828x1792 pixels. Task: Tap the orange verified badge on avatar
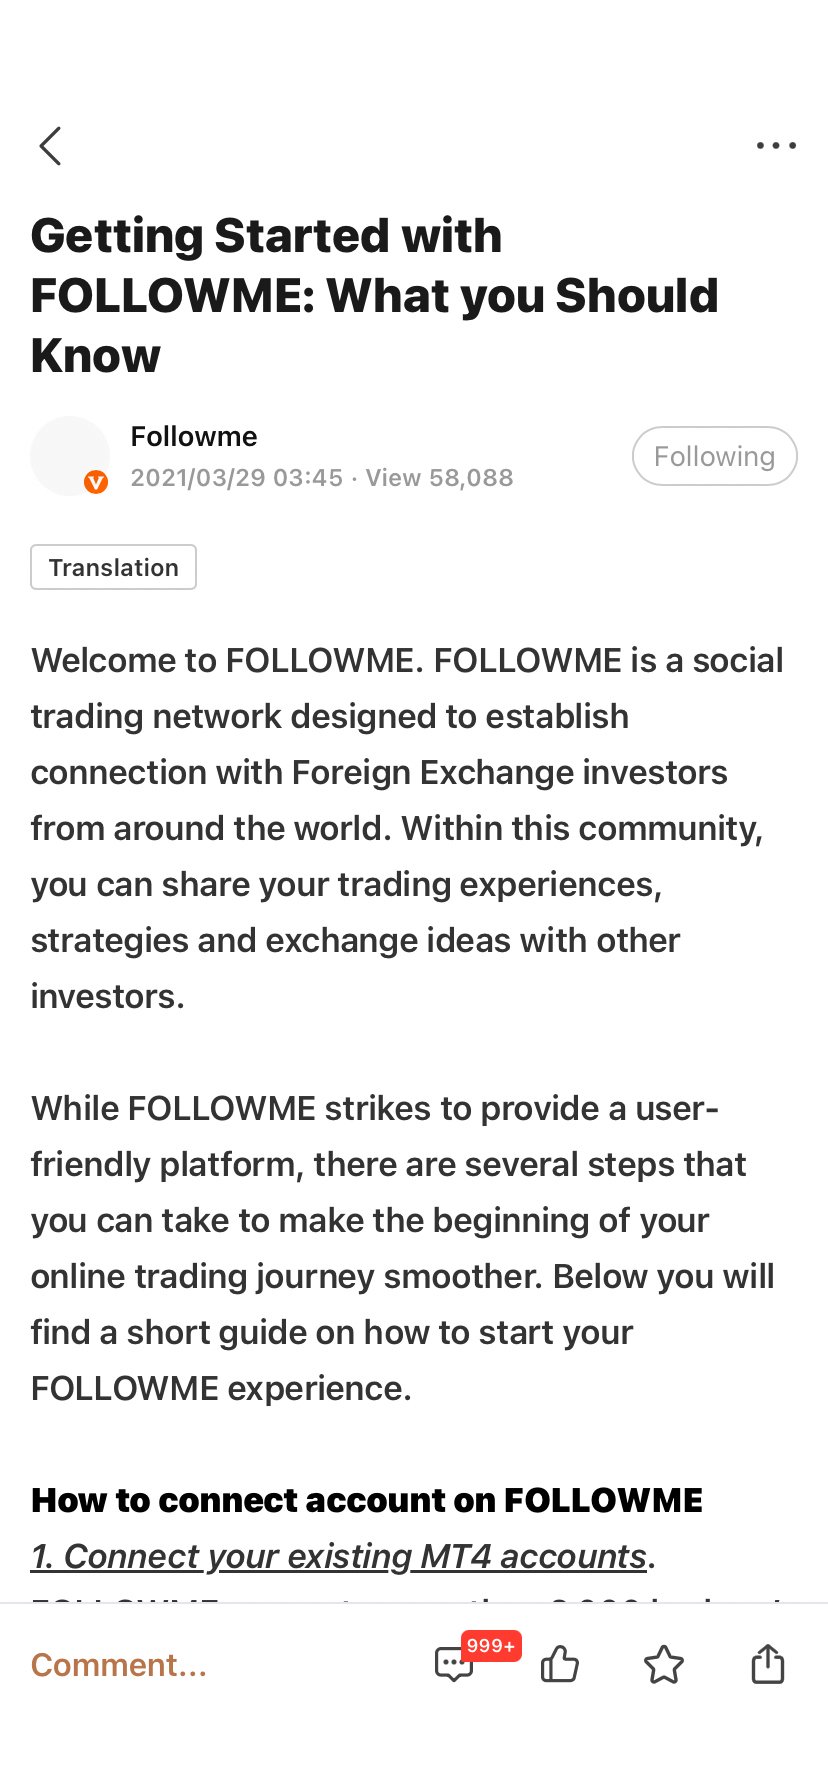[x=96, y=482]
